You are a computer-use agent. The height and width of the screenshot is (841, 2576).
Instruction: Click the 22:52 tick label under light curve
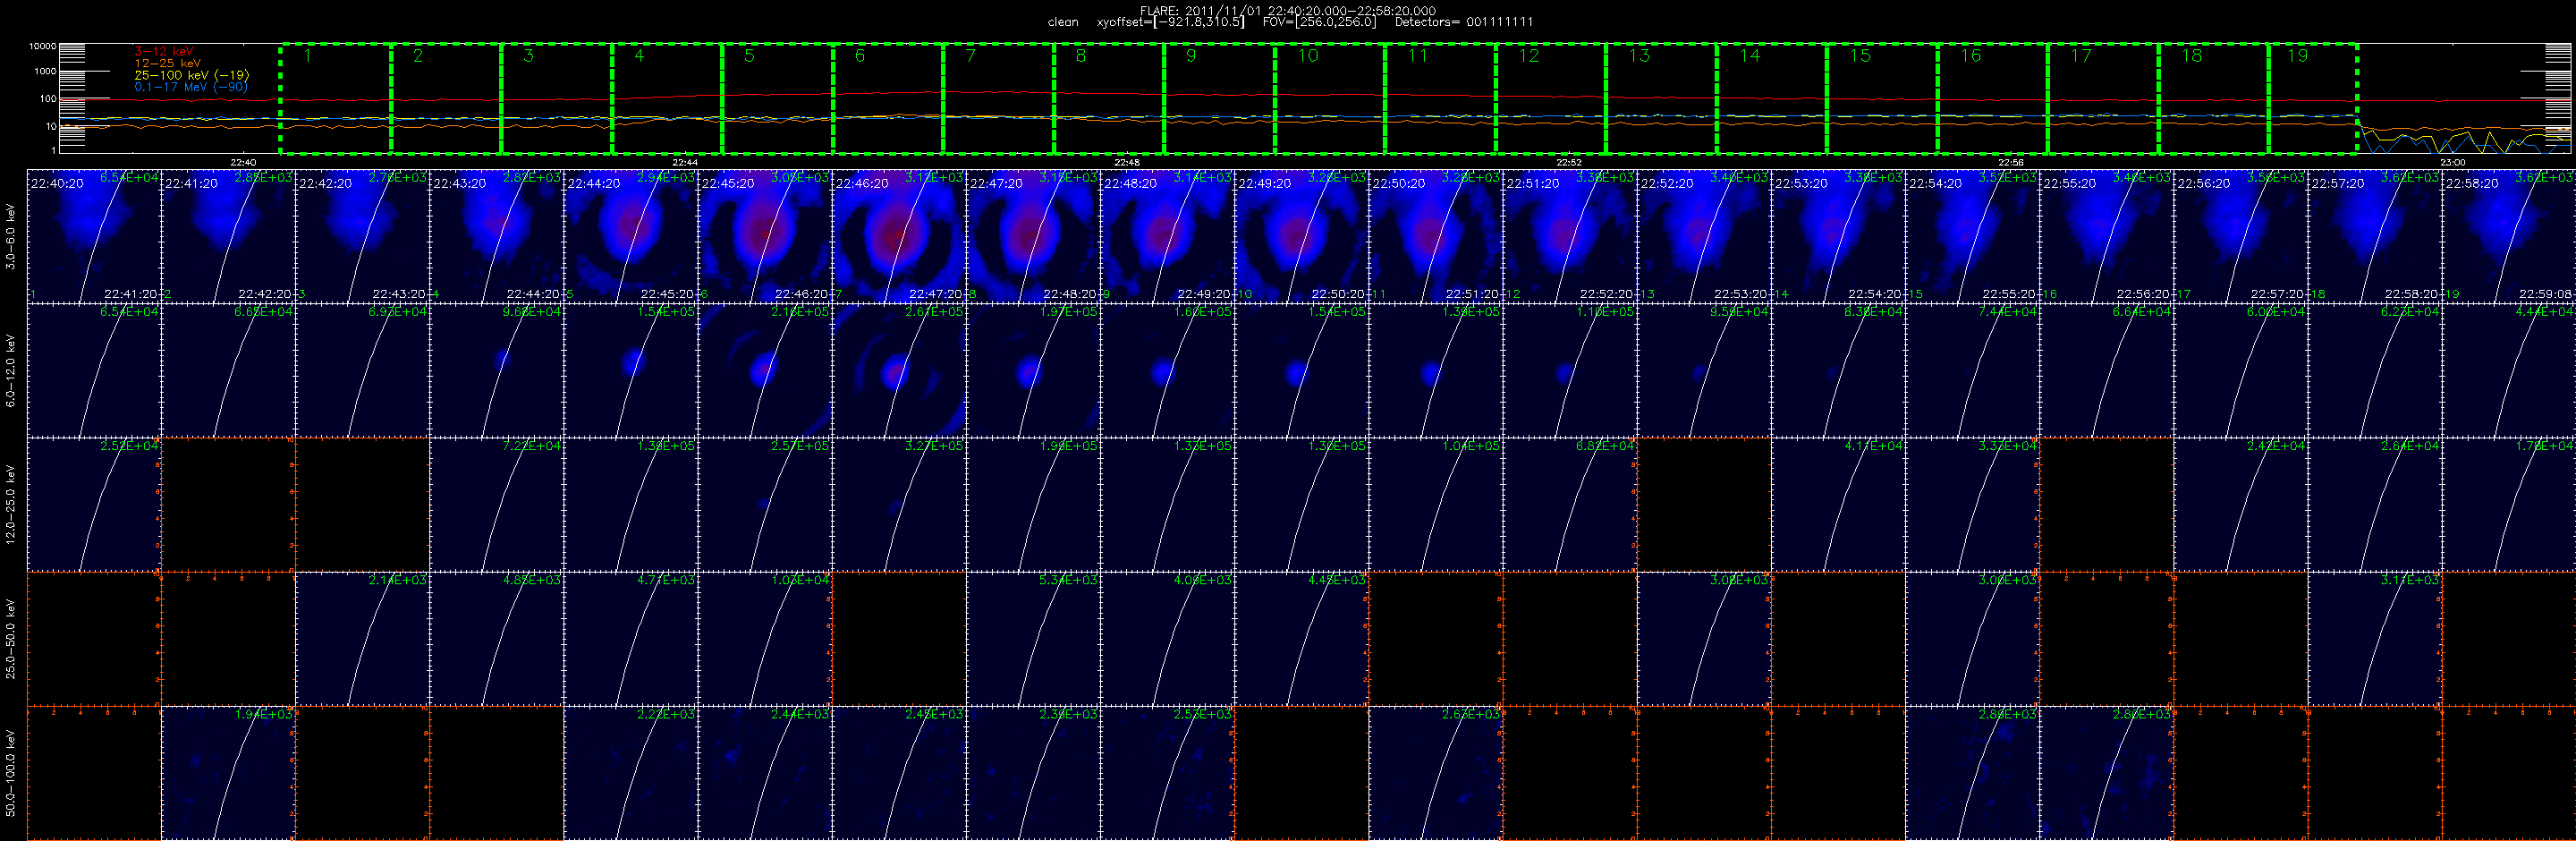point(1569,162)
